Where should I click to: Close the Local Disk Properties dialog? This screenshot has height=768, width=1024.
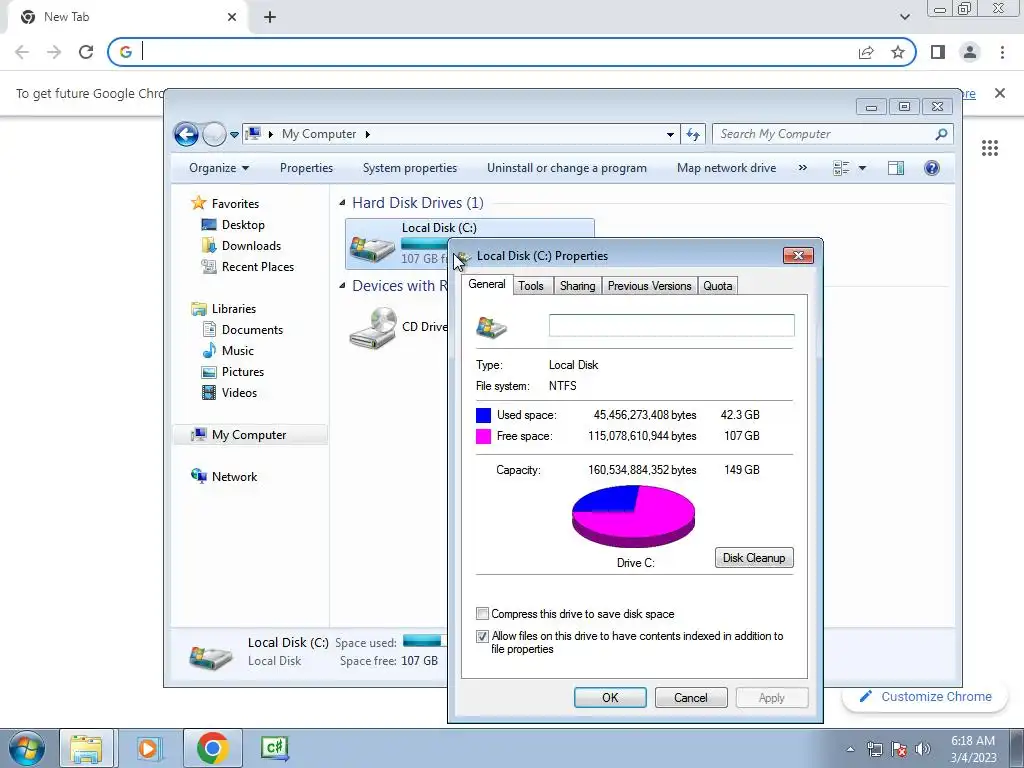click(798, 255)
